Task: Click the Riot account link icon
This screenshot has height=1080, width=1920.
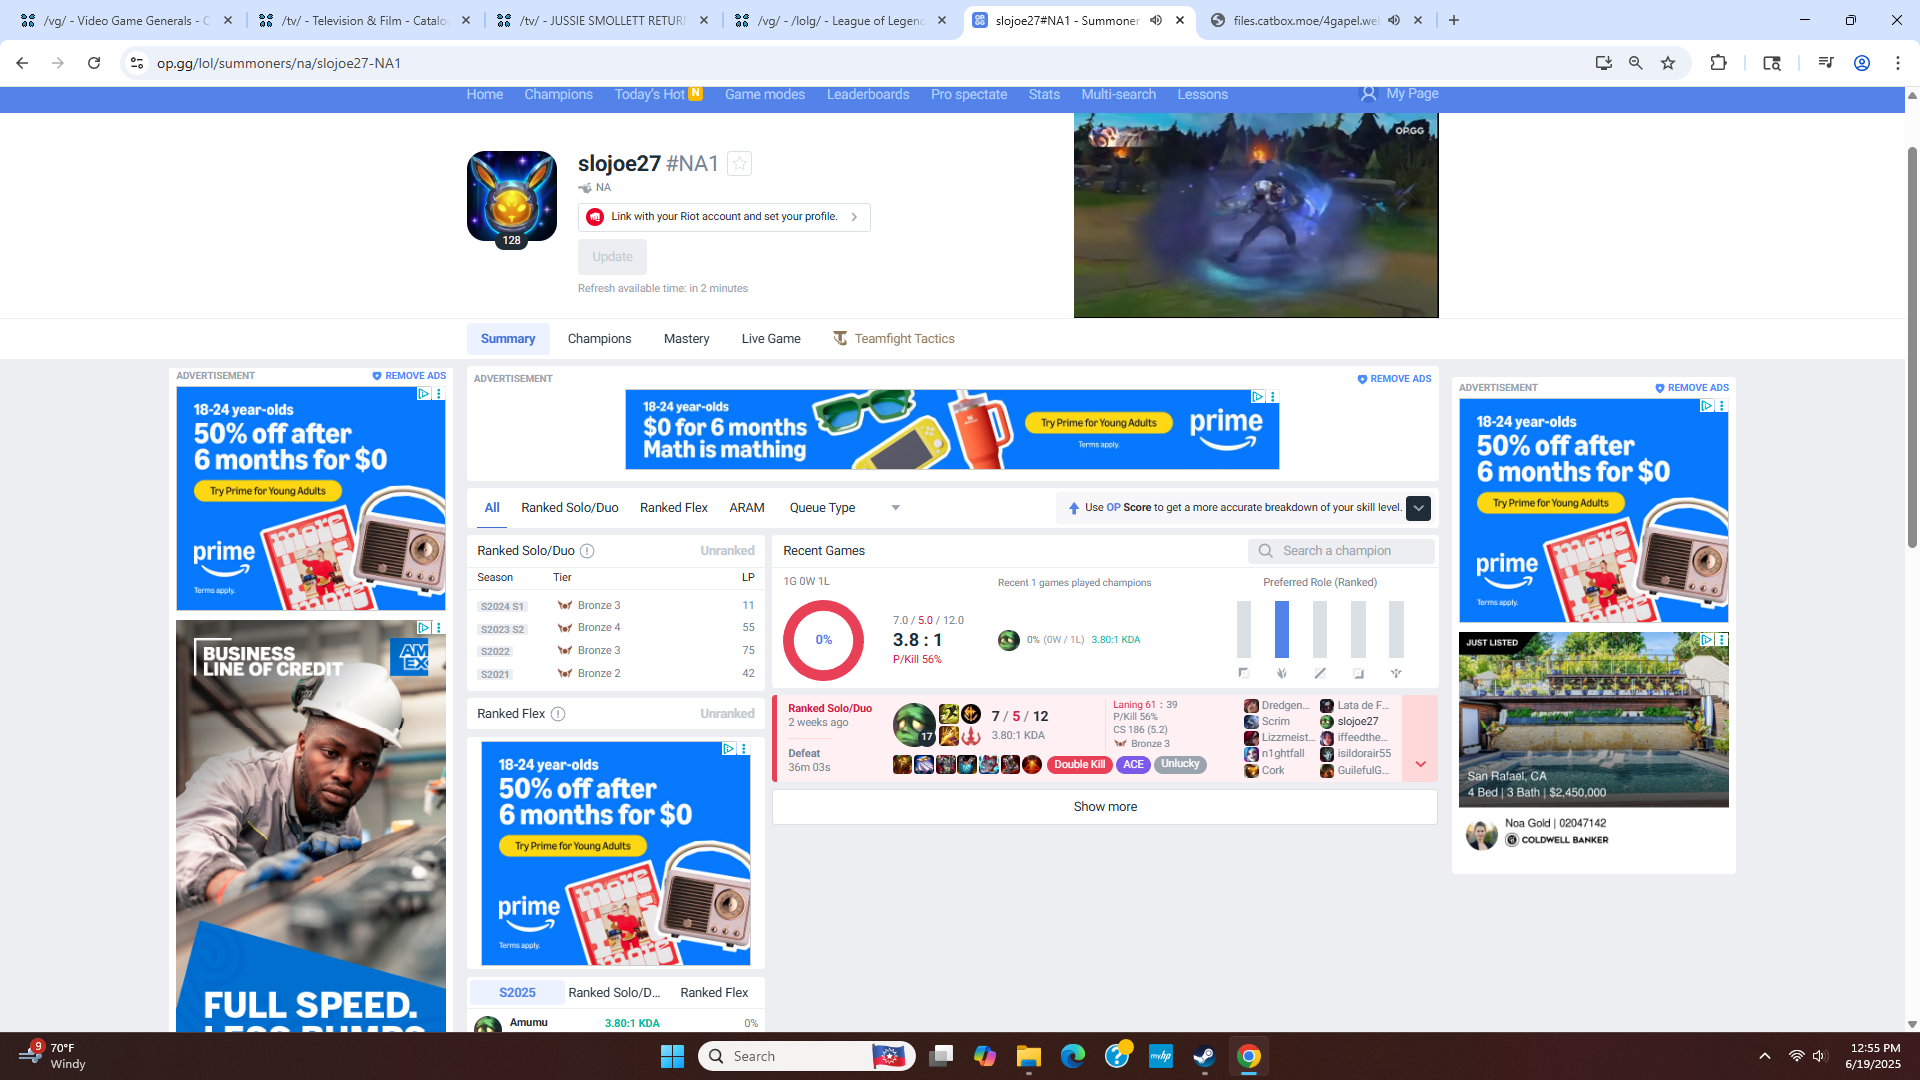Action: (595, 217)
